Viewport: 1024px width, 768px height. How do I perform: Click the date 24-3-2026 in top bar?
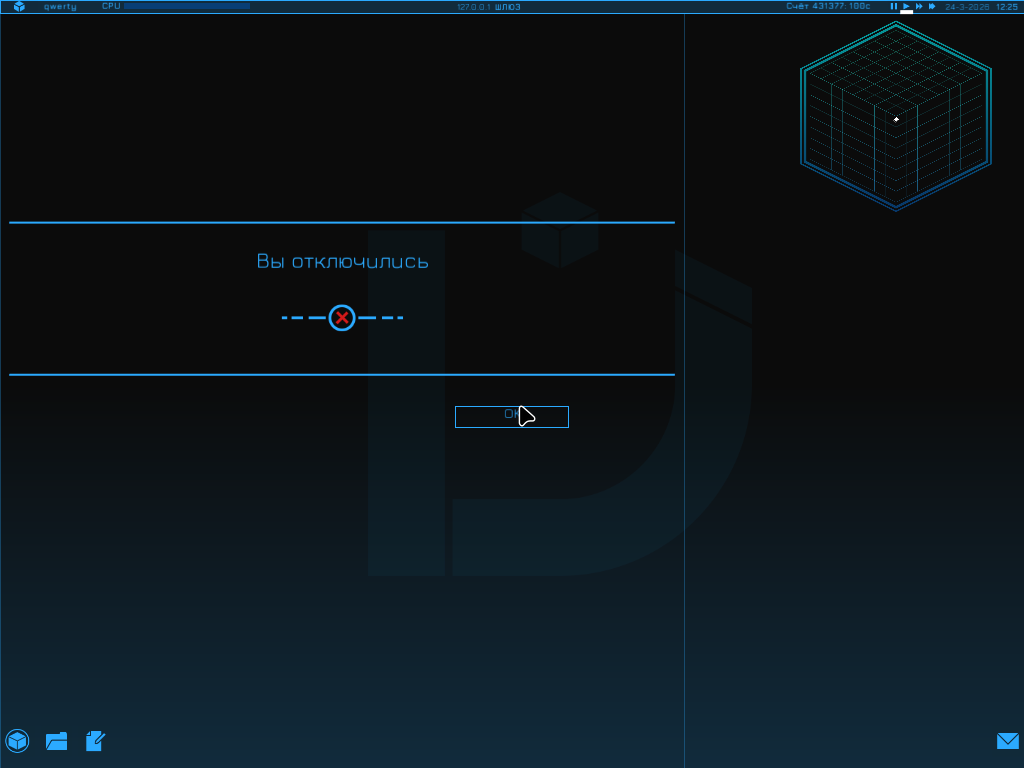click(967, 7)
